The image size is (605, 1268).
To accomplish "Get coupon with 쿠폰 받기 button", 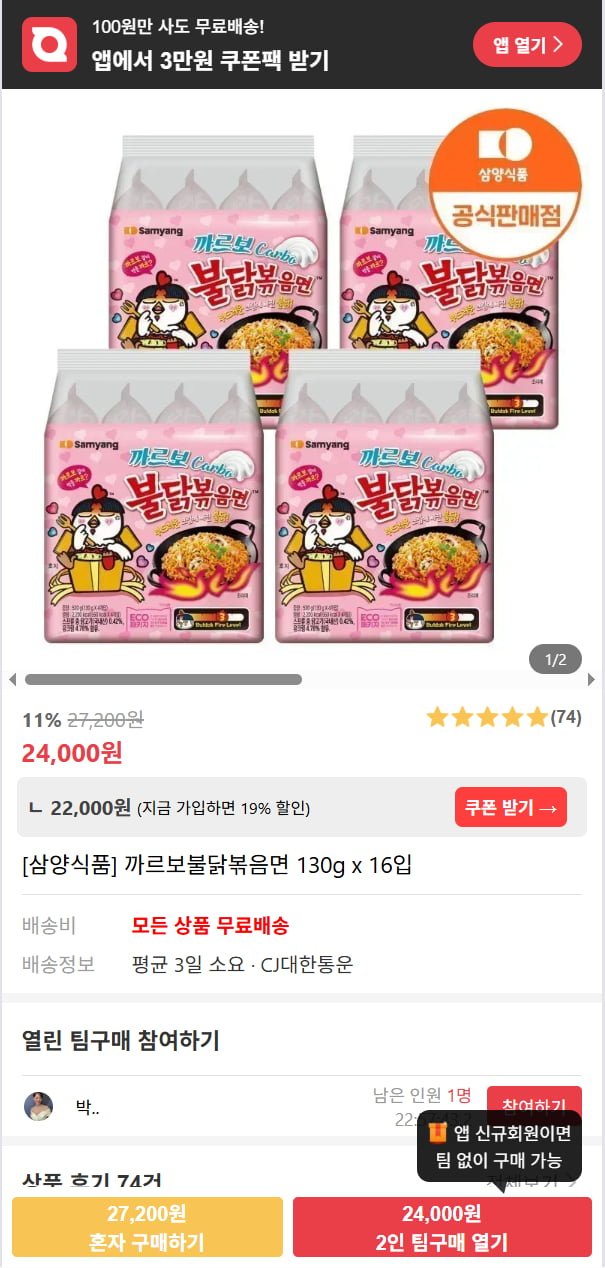I will click(511, 807).
